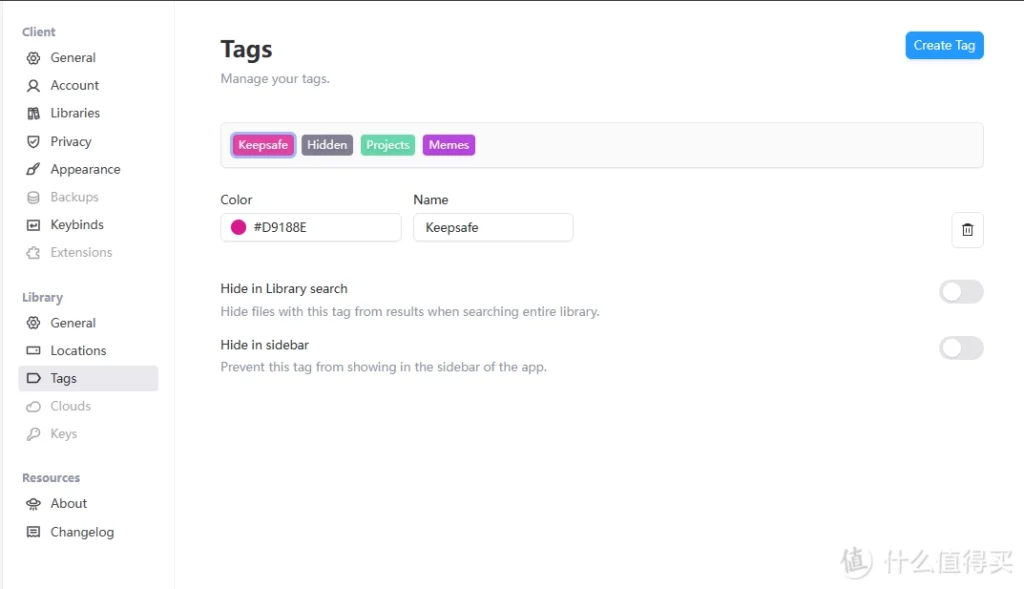The width and height of the screenshot is (1024, 589).
Task: Click the Libraries books icon
Action: [33, 114]
